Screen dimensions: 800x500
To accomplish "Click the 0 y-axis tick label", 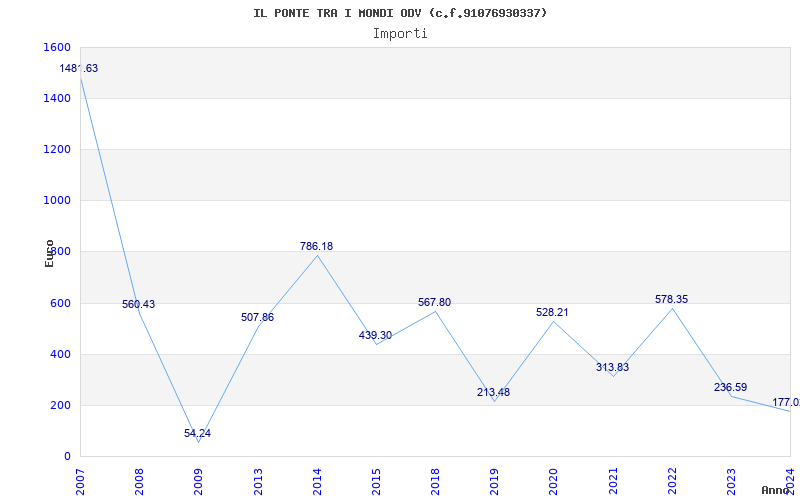I will [67, 457].
